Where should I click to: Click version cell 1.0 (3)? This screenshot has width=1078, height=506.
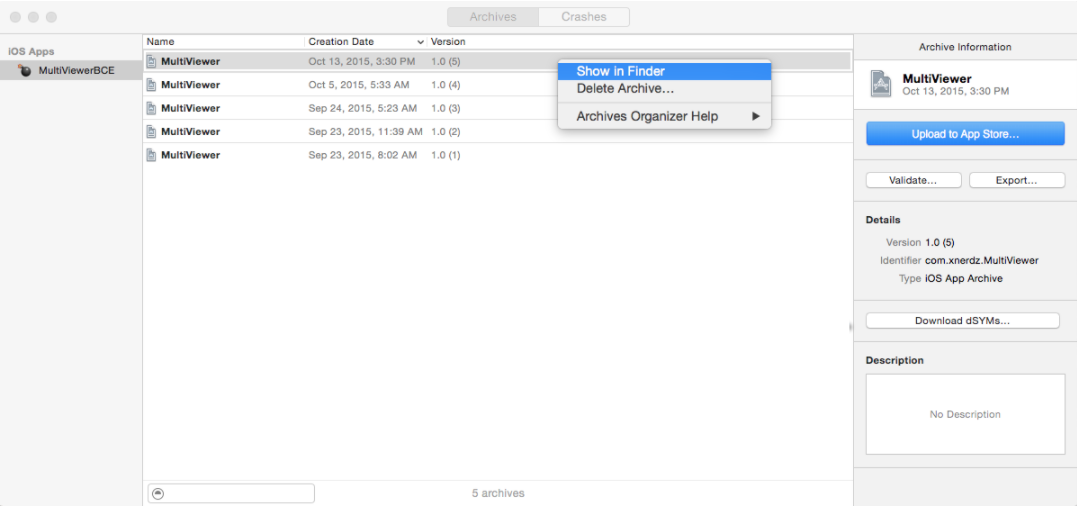tap(446, 108)
